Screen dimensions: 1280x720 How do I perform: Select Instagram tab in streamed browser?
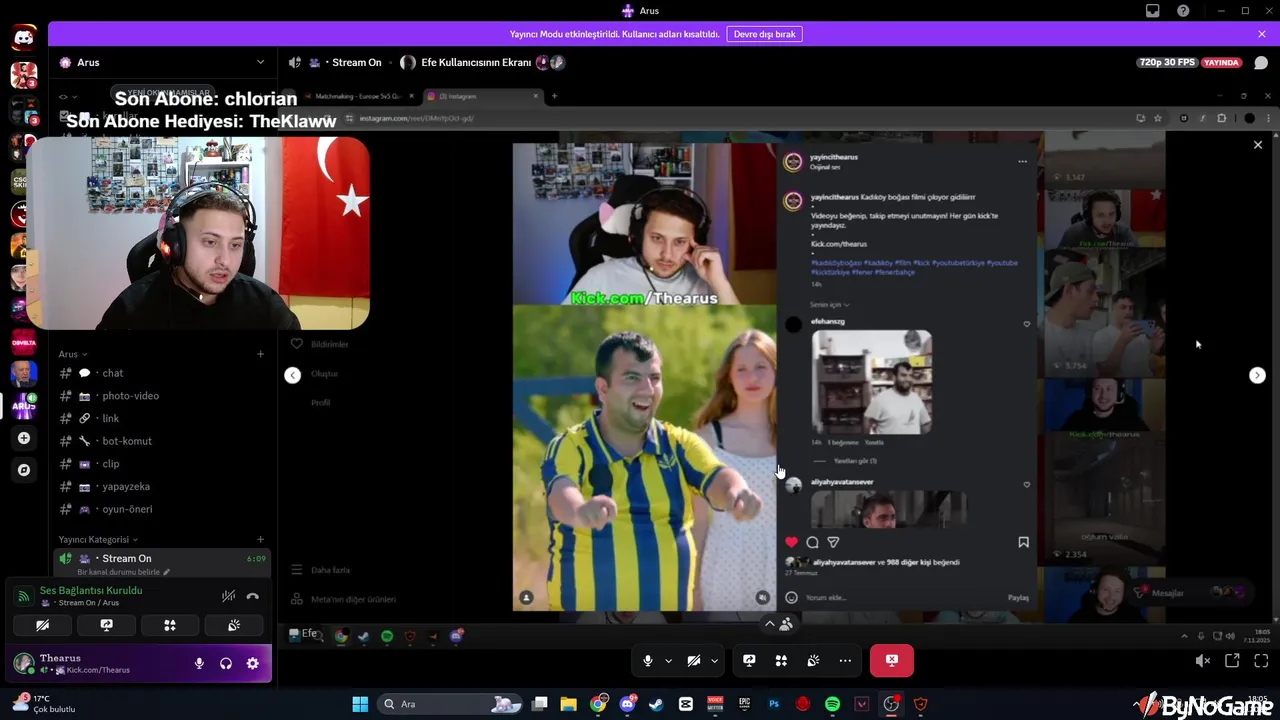pos(481,96)
